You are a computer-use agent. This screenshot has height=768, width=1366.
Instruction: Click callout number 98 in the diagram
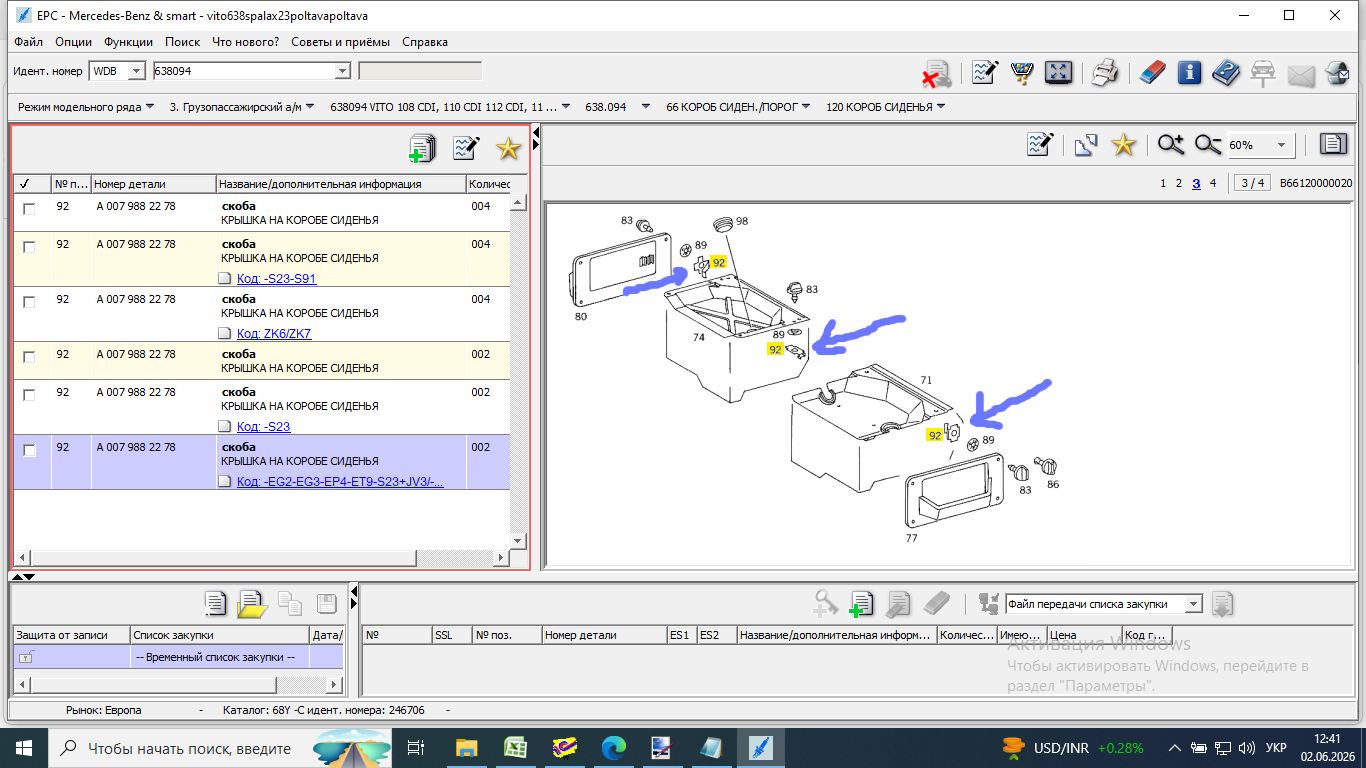(742, 221)
